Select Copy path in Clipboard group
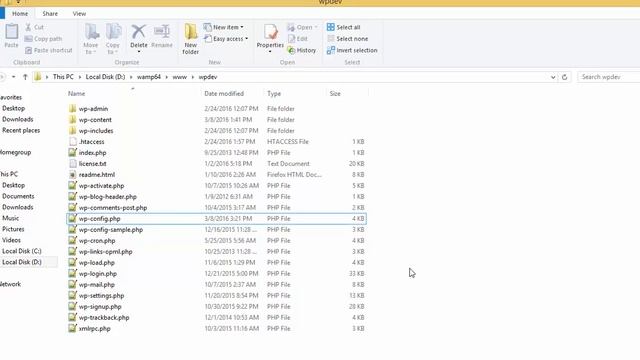 (43, 39)
